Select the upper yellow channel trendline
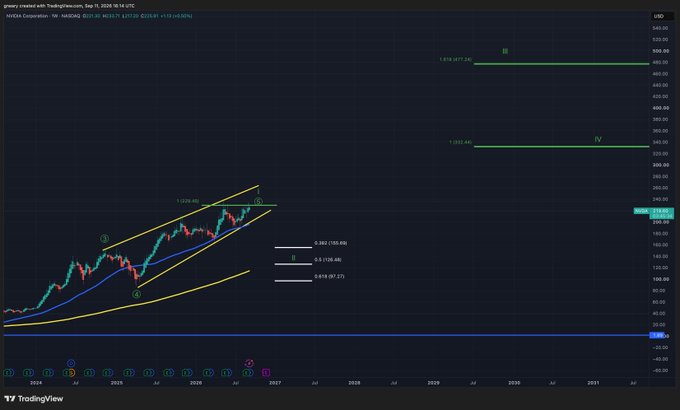680x410 pixels. [x=180, y=218]
